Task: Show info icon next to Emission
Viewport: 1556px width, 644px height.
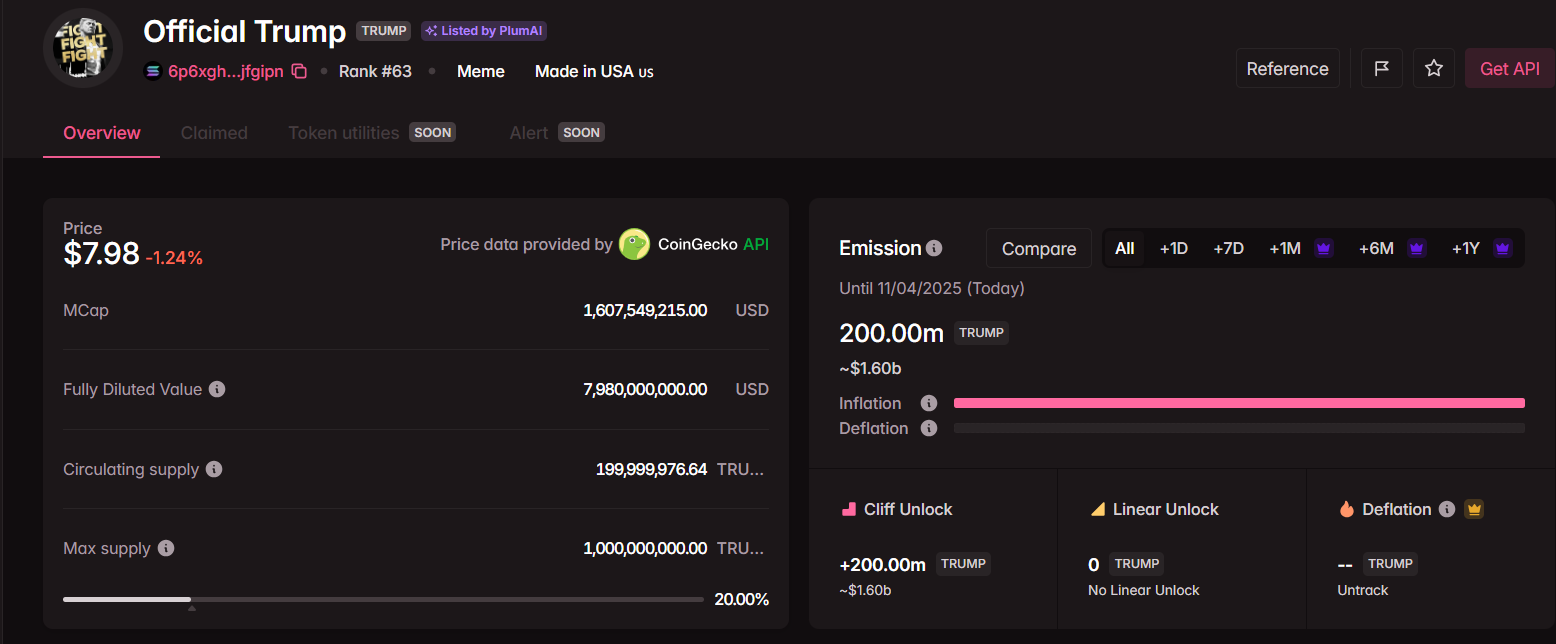Action: pyautogui.click(x=934, y=248)
